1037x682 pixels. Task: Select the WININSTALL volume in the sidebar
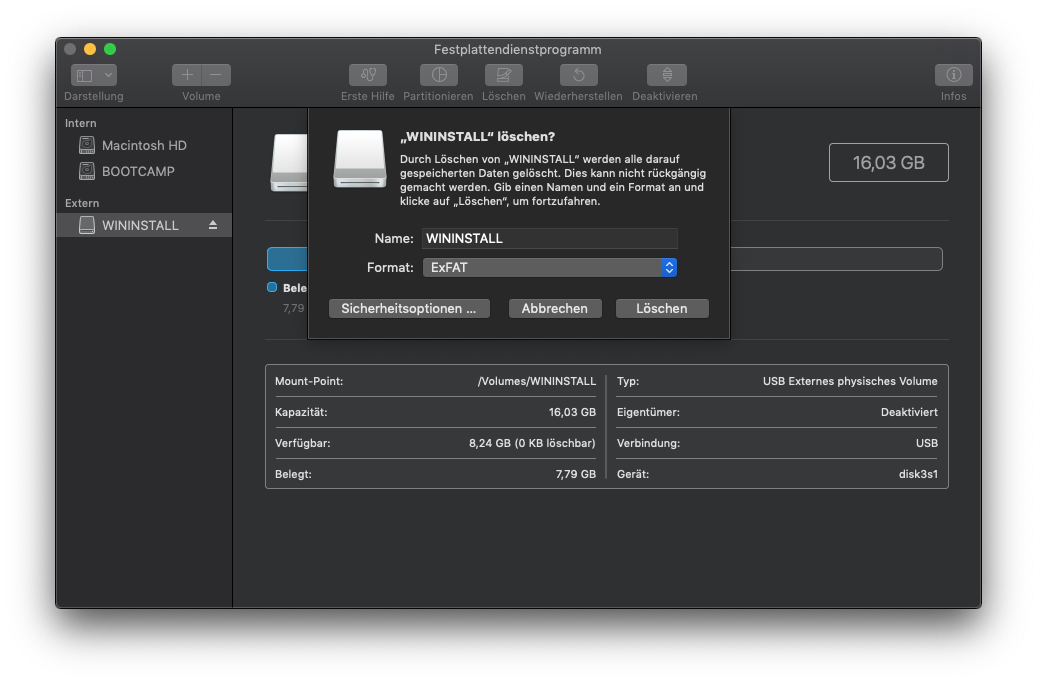144,225
